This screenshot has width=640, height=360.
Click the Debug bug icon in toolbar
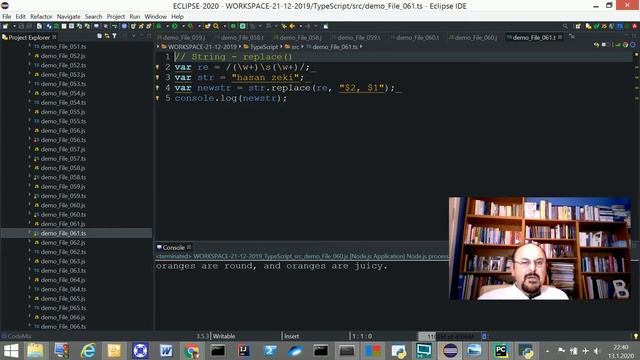click(158, 26)
